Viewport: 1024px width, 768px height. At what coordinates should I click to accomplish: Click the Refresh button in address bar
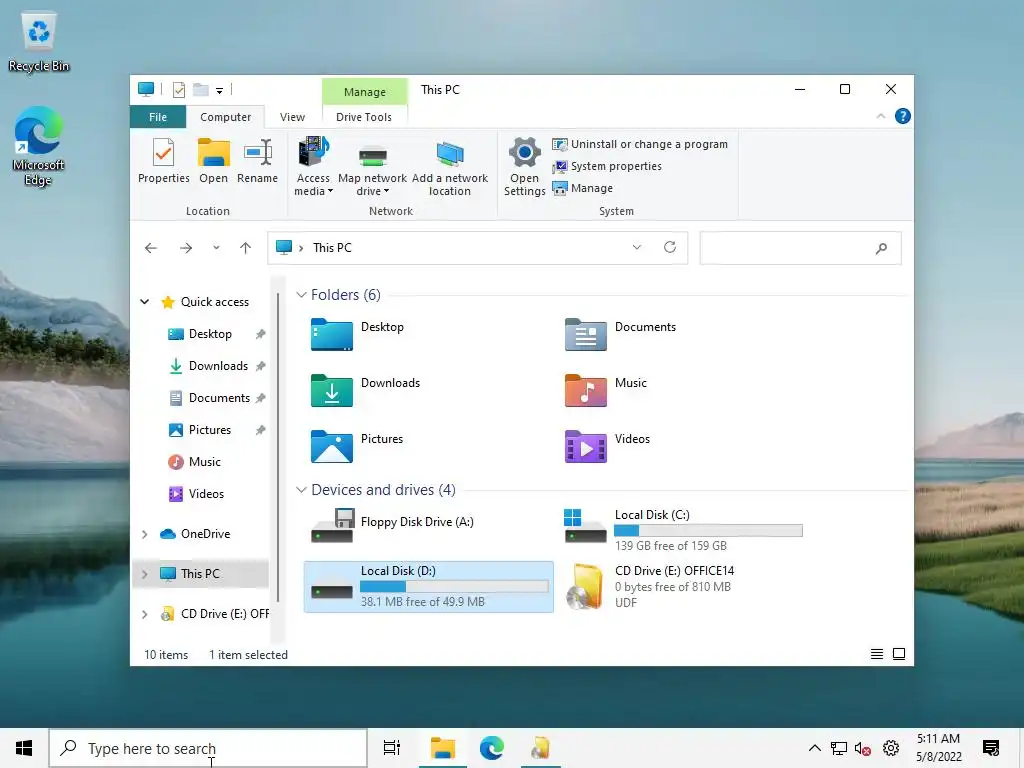pos(669,247)
